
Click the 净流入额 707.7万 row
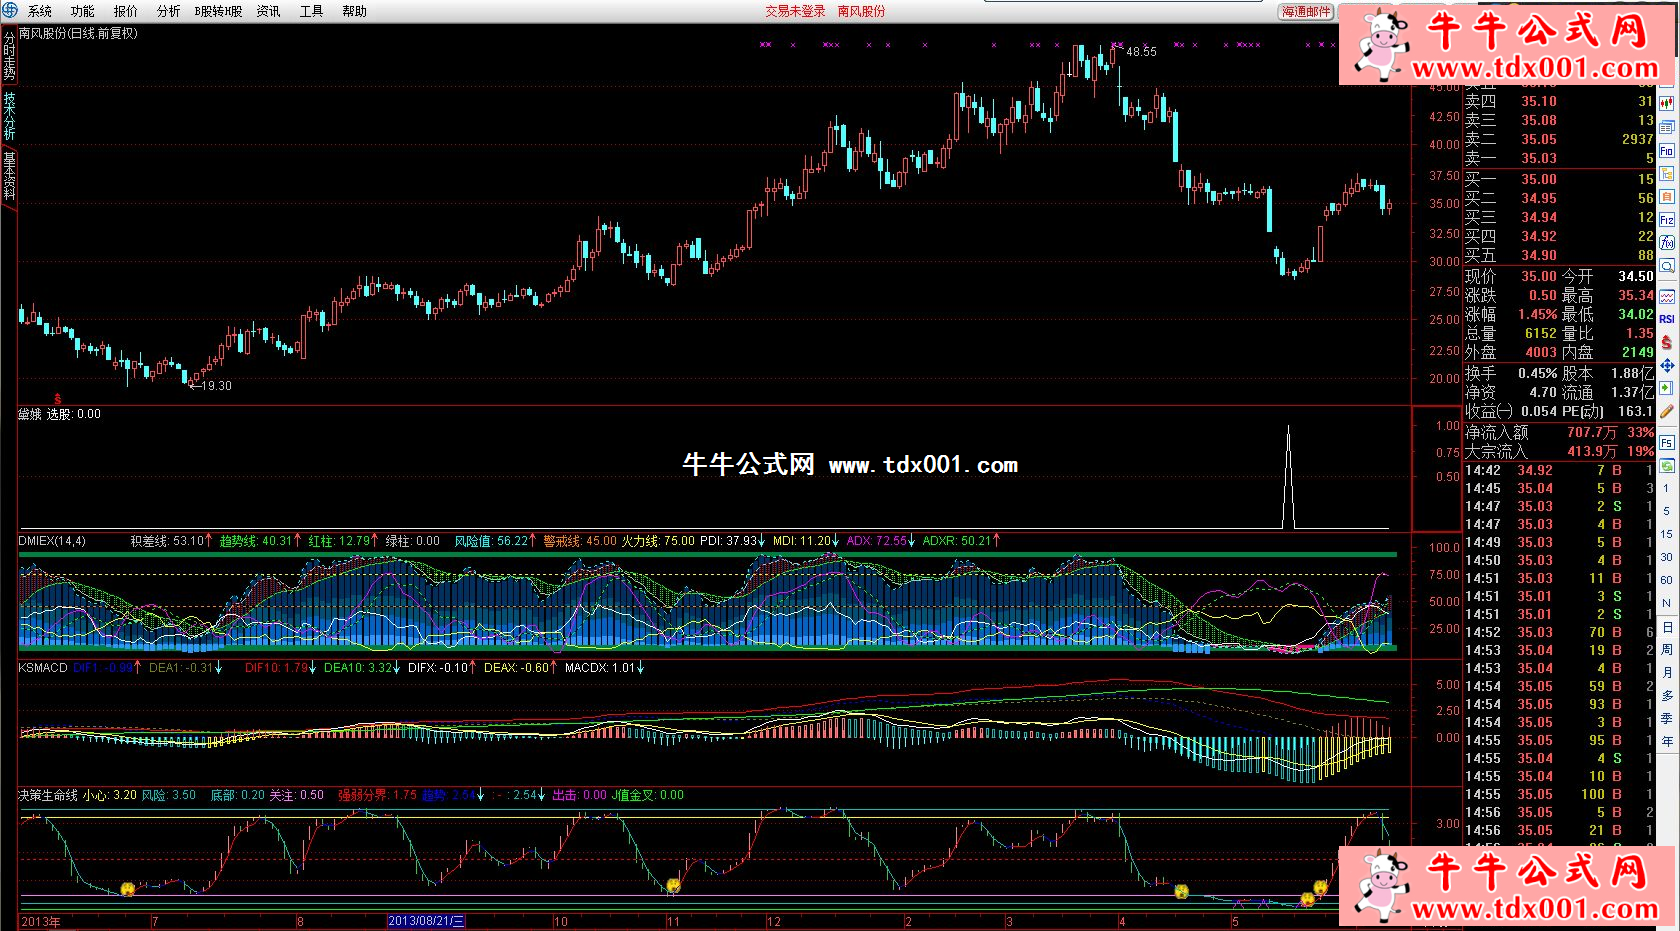point(1559,432)
